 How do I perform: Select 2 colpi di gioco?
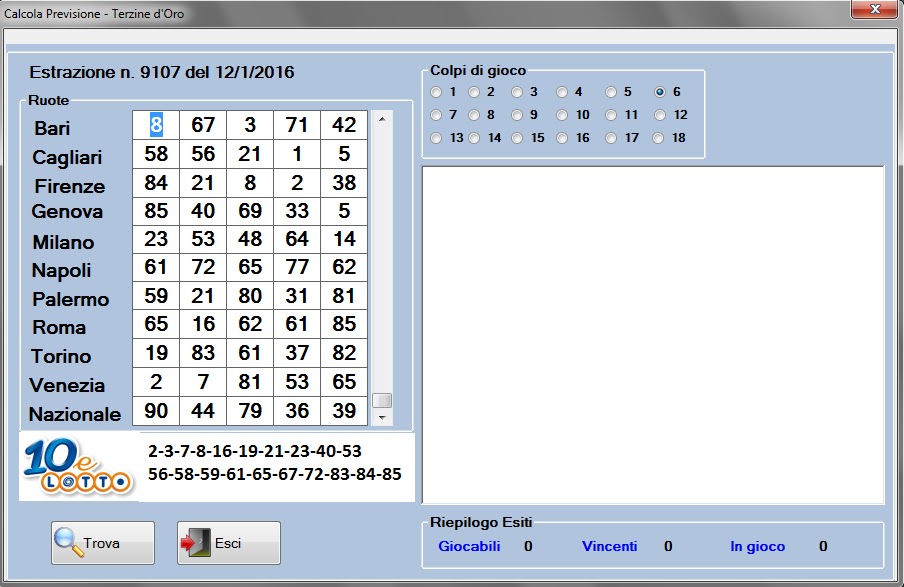tap(474, 92)
